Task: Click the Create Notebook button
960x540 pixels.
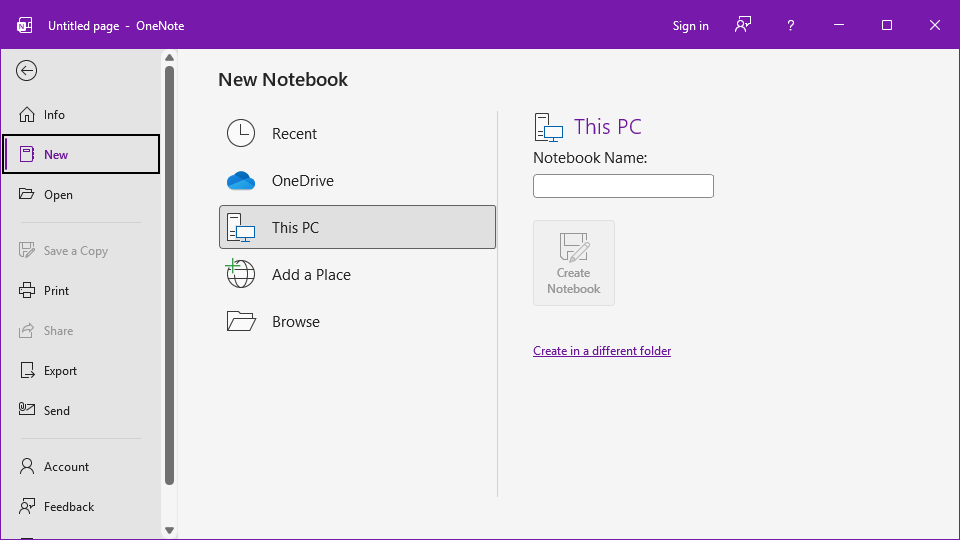Action: (x=574, y=263)
